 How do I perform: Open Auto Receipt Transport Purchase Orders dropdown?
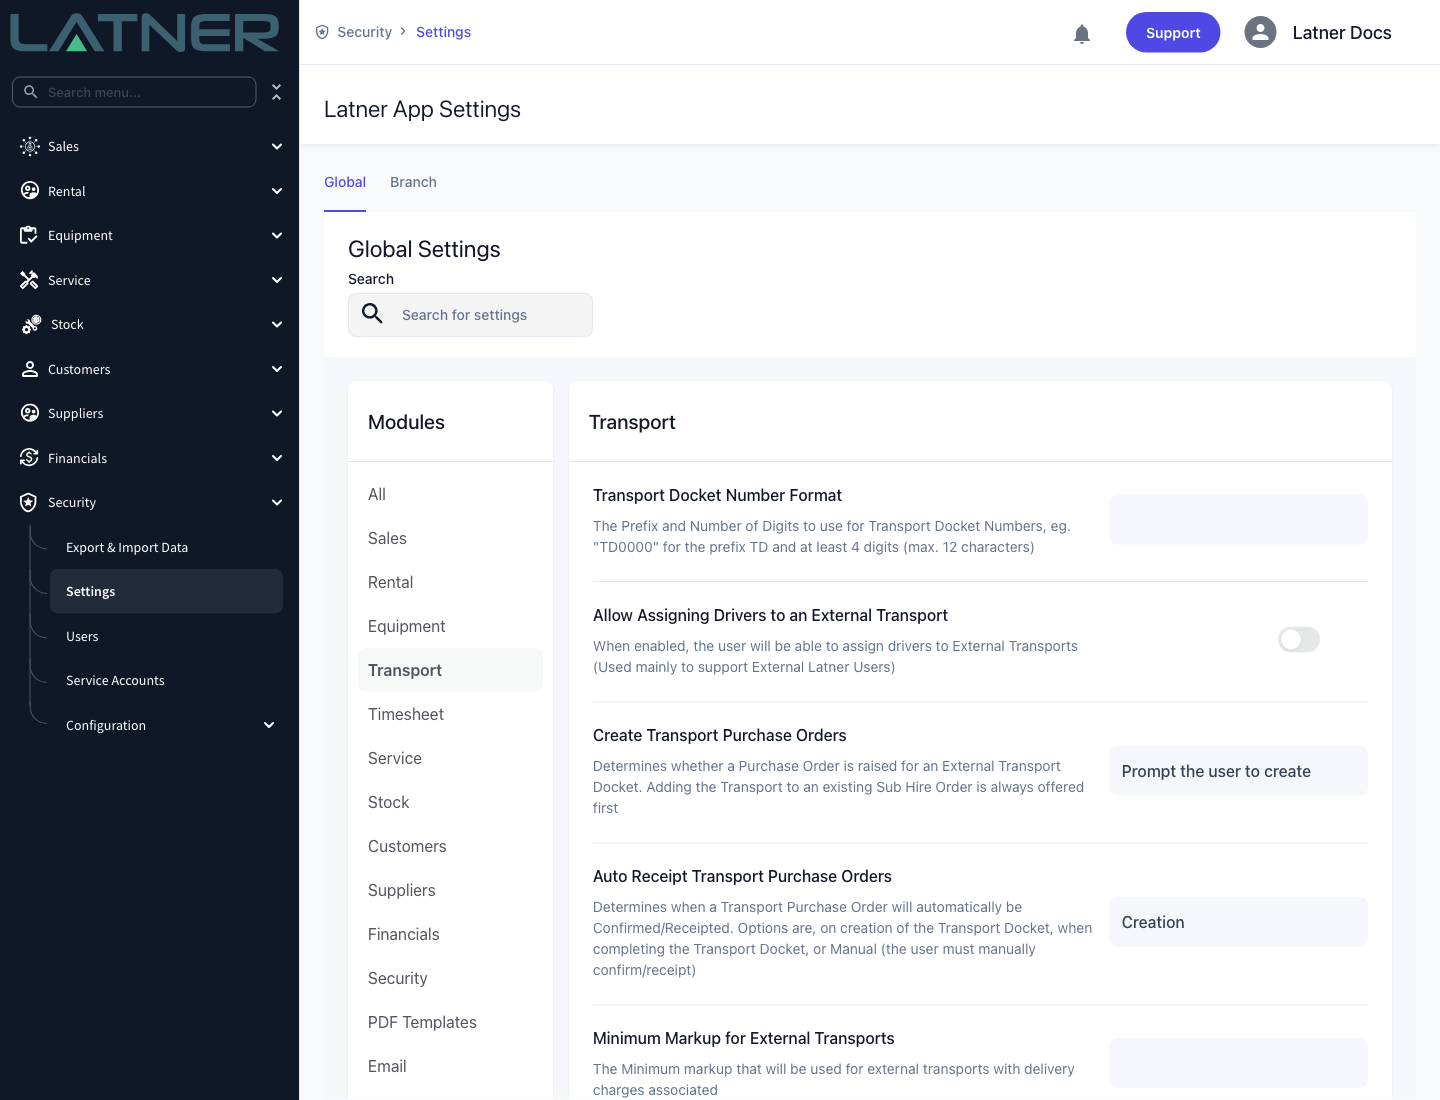click(x=1238, y=922)
